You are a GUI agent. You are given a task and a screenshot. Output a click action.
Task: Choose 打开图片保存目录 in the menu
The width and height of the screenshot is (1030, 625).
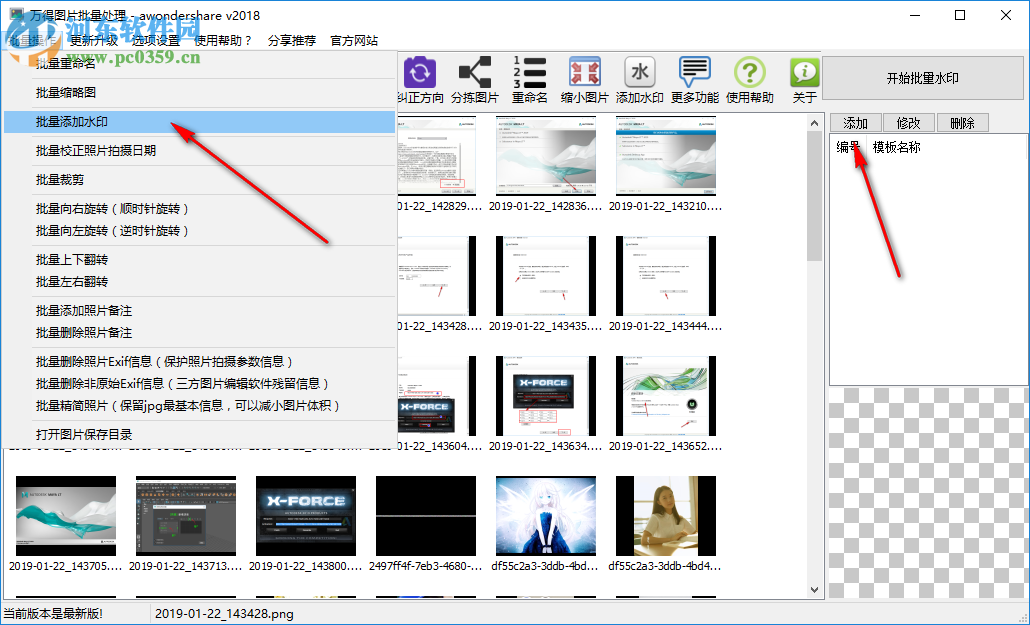pyautogui.click(x=90, y=434)
